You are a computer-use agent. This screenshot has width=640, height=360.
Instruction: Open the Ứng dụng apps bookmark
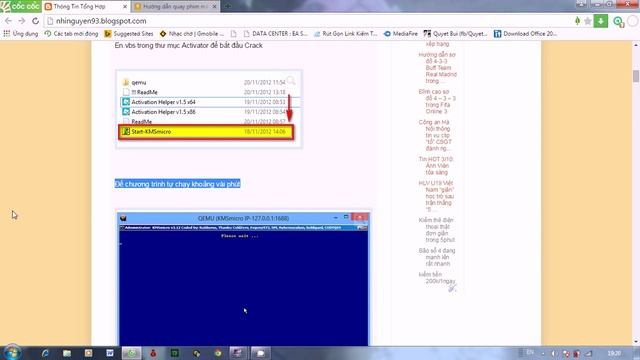[20, 34]
